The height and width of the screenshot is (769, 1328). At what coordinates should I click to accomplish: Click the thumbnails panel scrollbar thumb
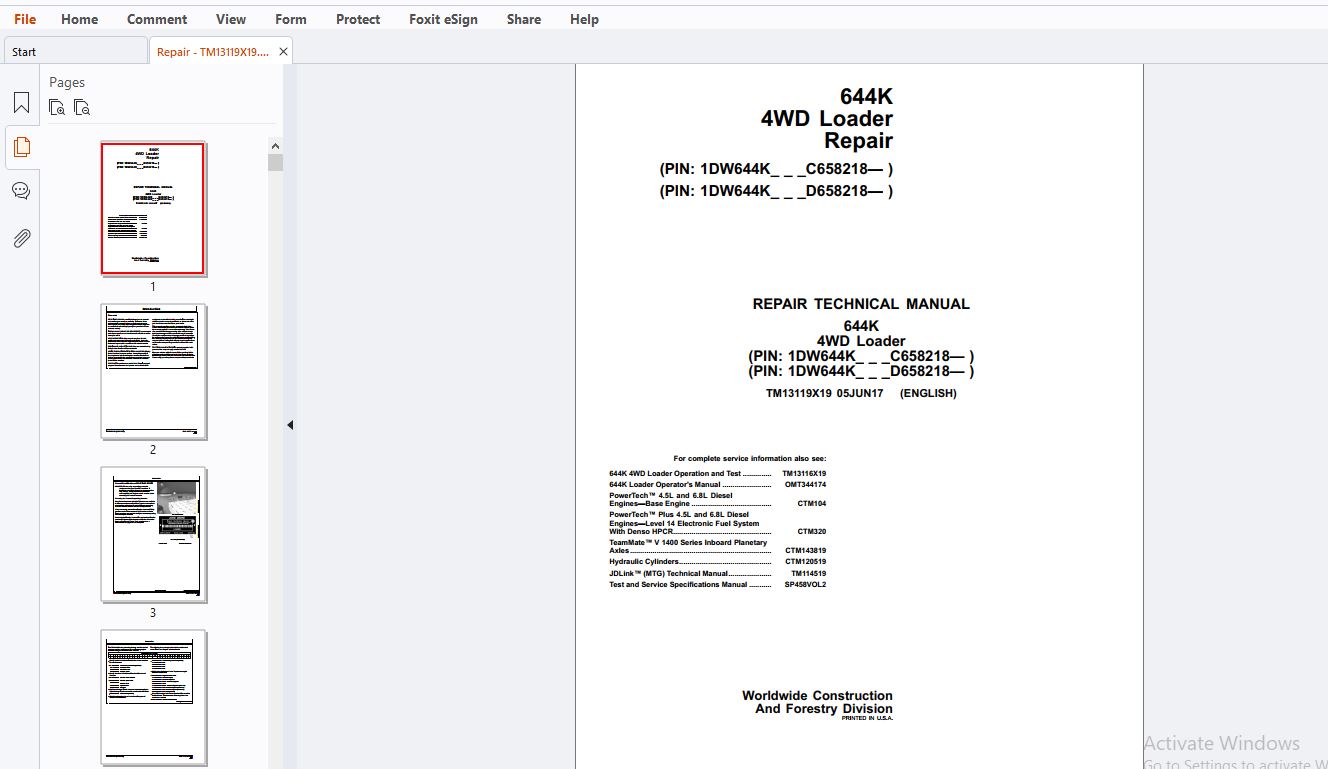coord(276,163)
